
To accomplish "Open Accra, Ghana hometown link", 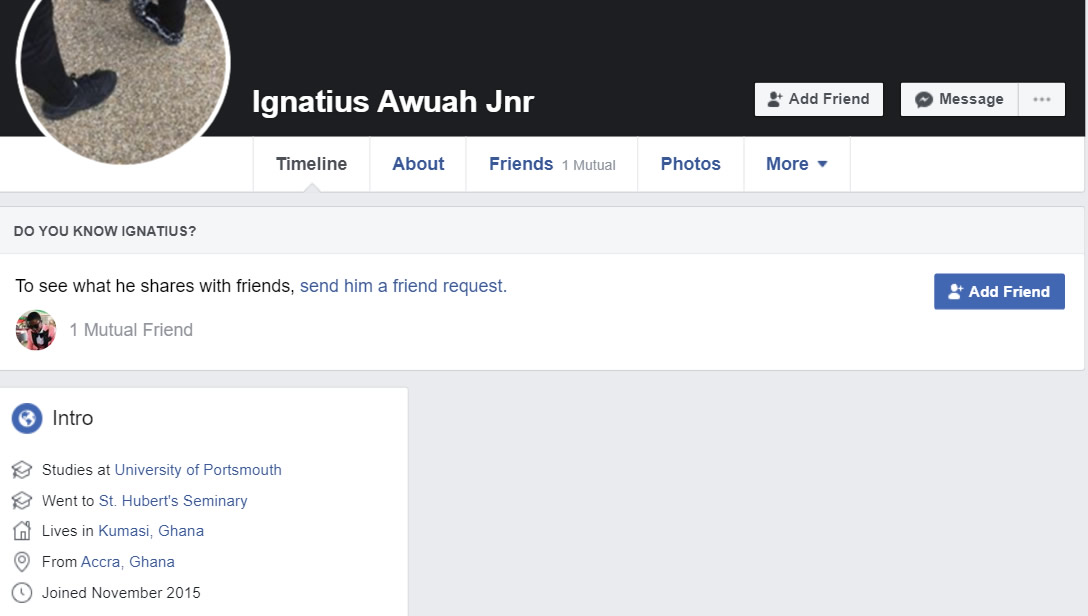I will 128,562.
